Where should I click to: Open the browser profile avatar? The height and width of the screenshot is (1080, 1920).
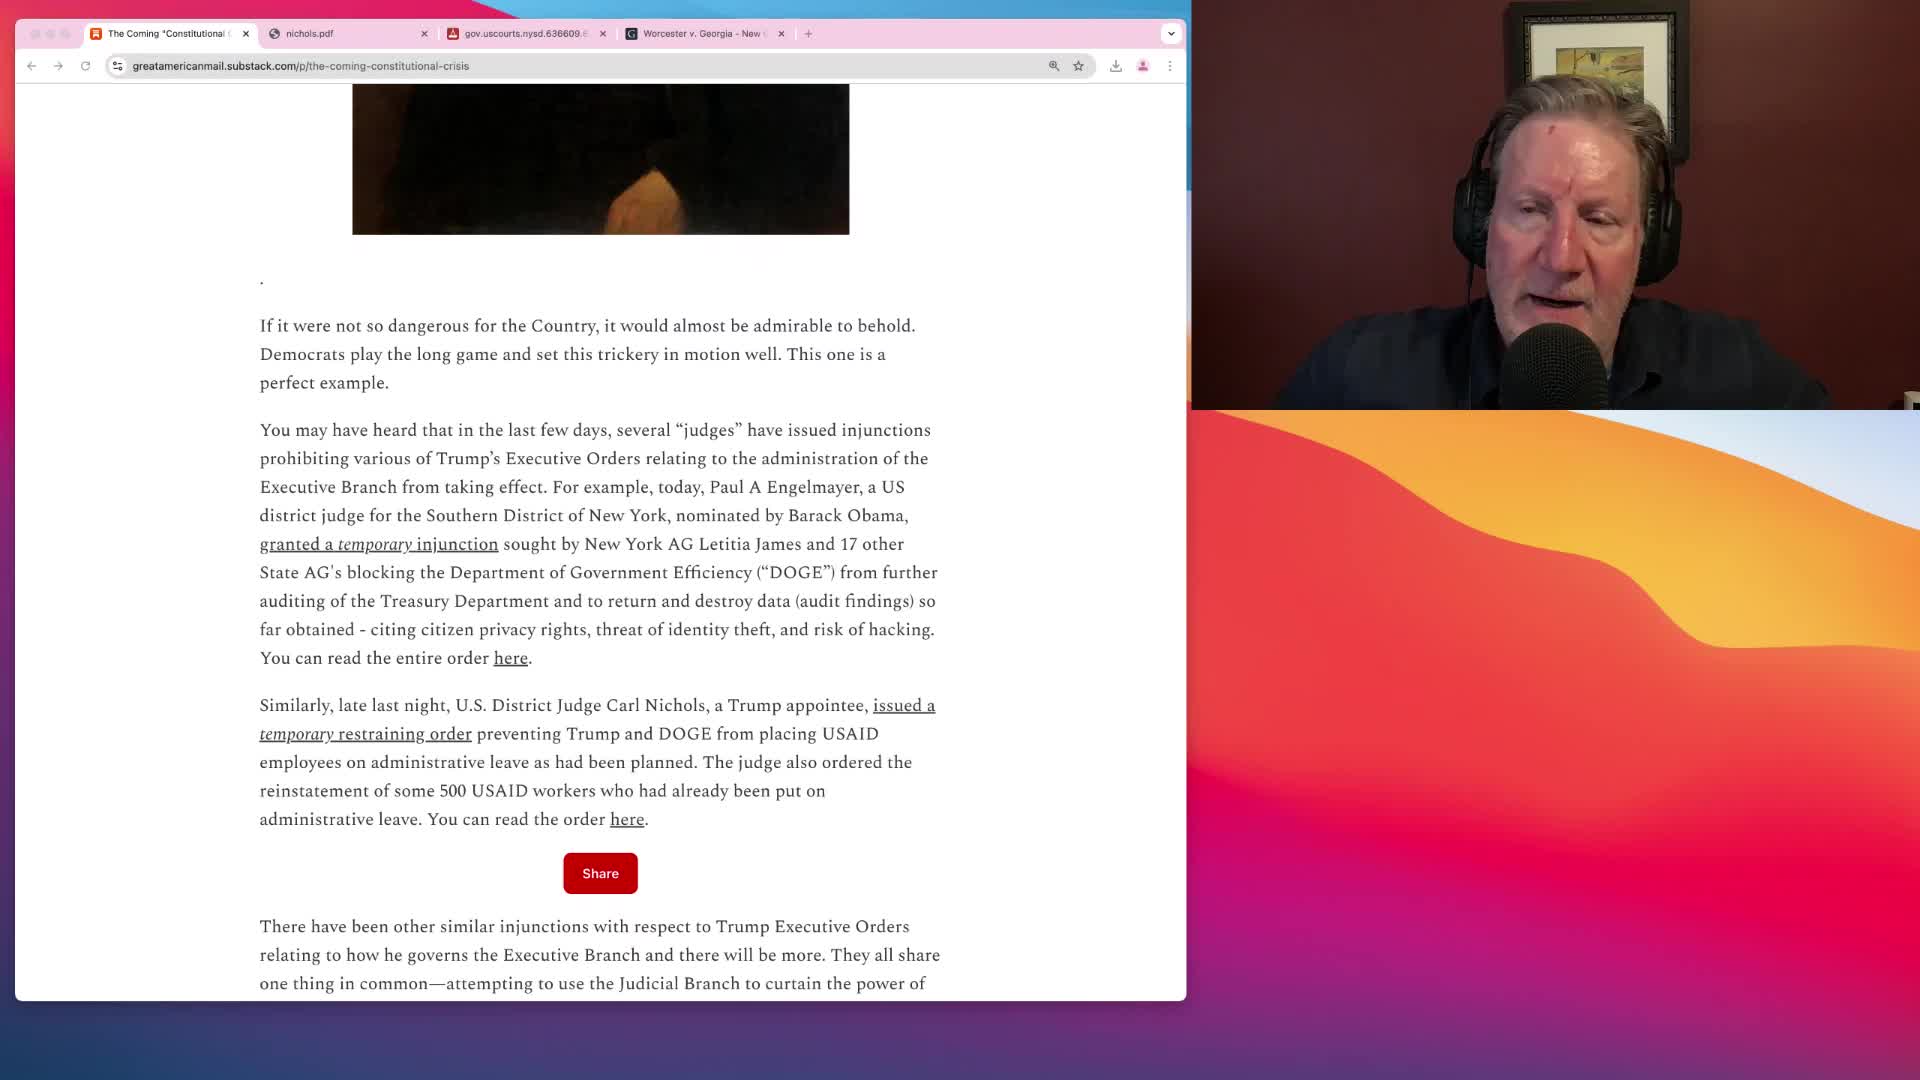[1143, 66]
